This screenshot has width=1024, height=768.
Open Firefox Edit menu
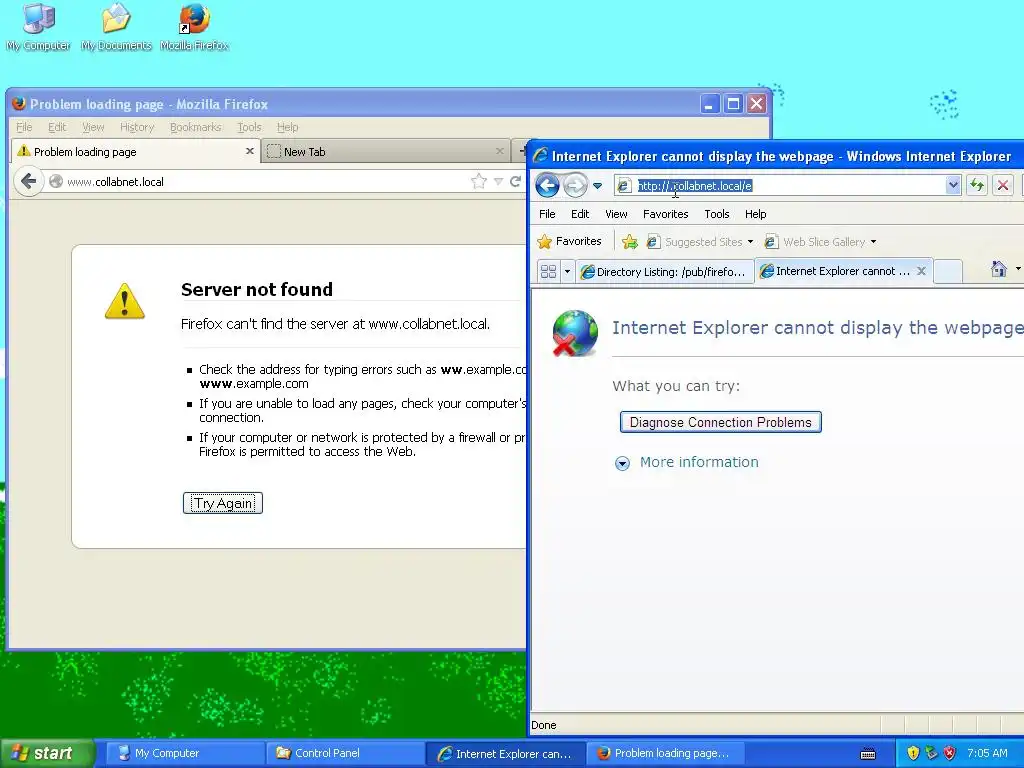(57, 127)
